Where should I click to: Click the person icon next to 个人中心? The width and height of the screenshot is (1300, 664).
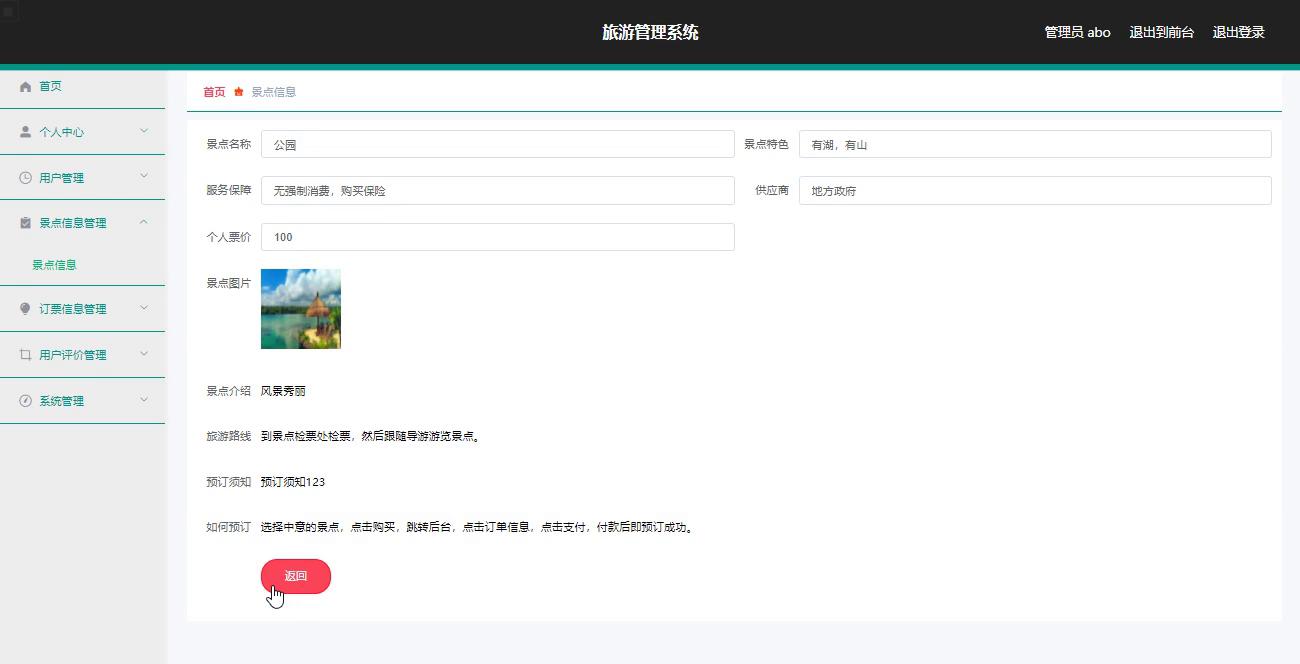[25, 131]
